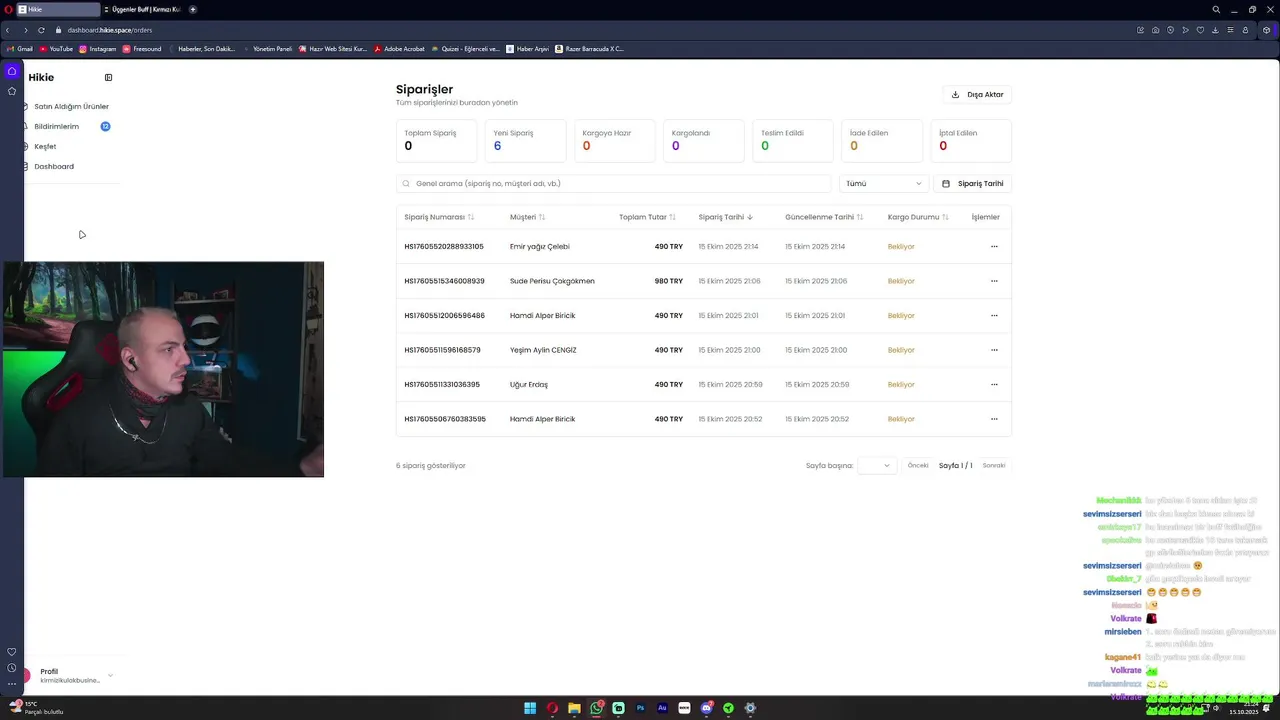
Task: Open the browser tab search magnifier
Action: [1216, 9]
